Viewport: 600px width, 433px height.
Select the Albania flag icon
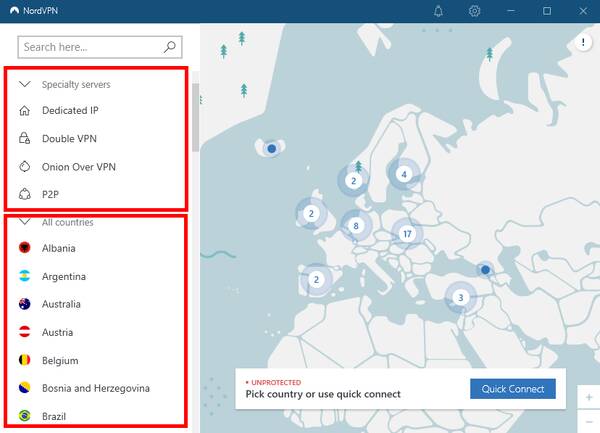pos(24,248)
